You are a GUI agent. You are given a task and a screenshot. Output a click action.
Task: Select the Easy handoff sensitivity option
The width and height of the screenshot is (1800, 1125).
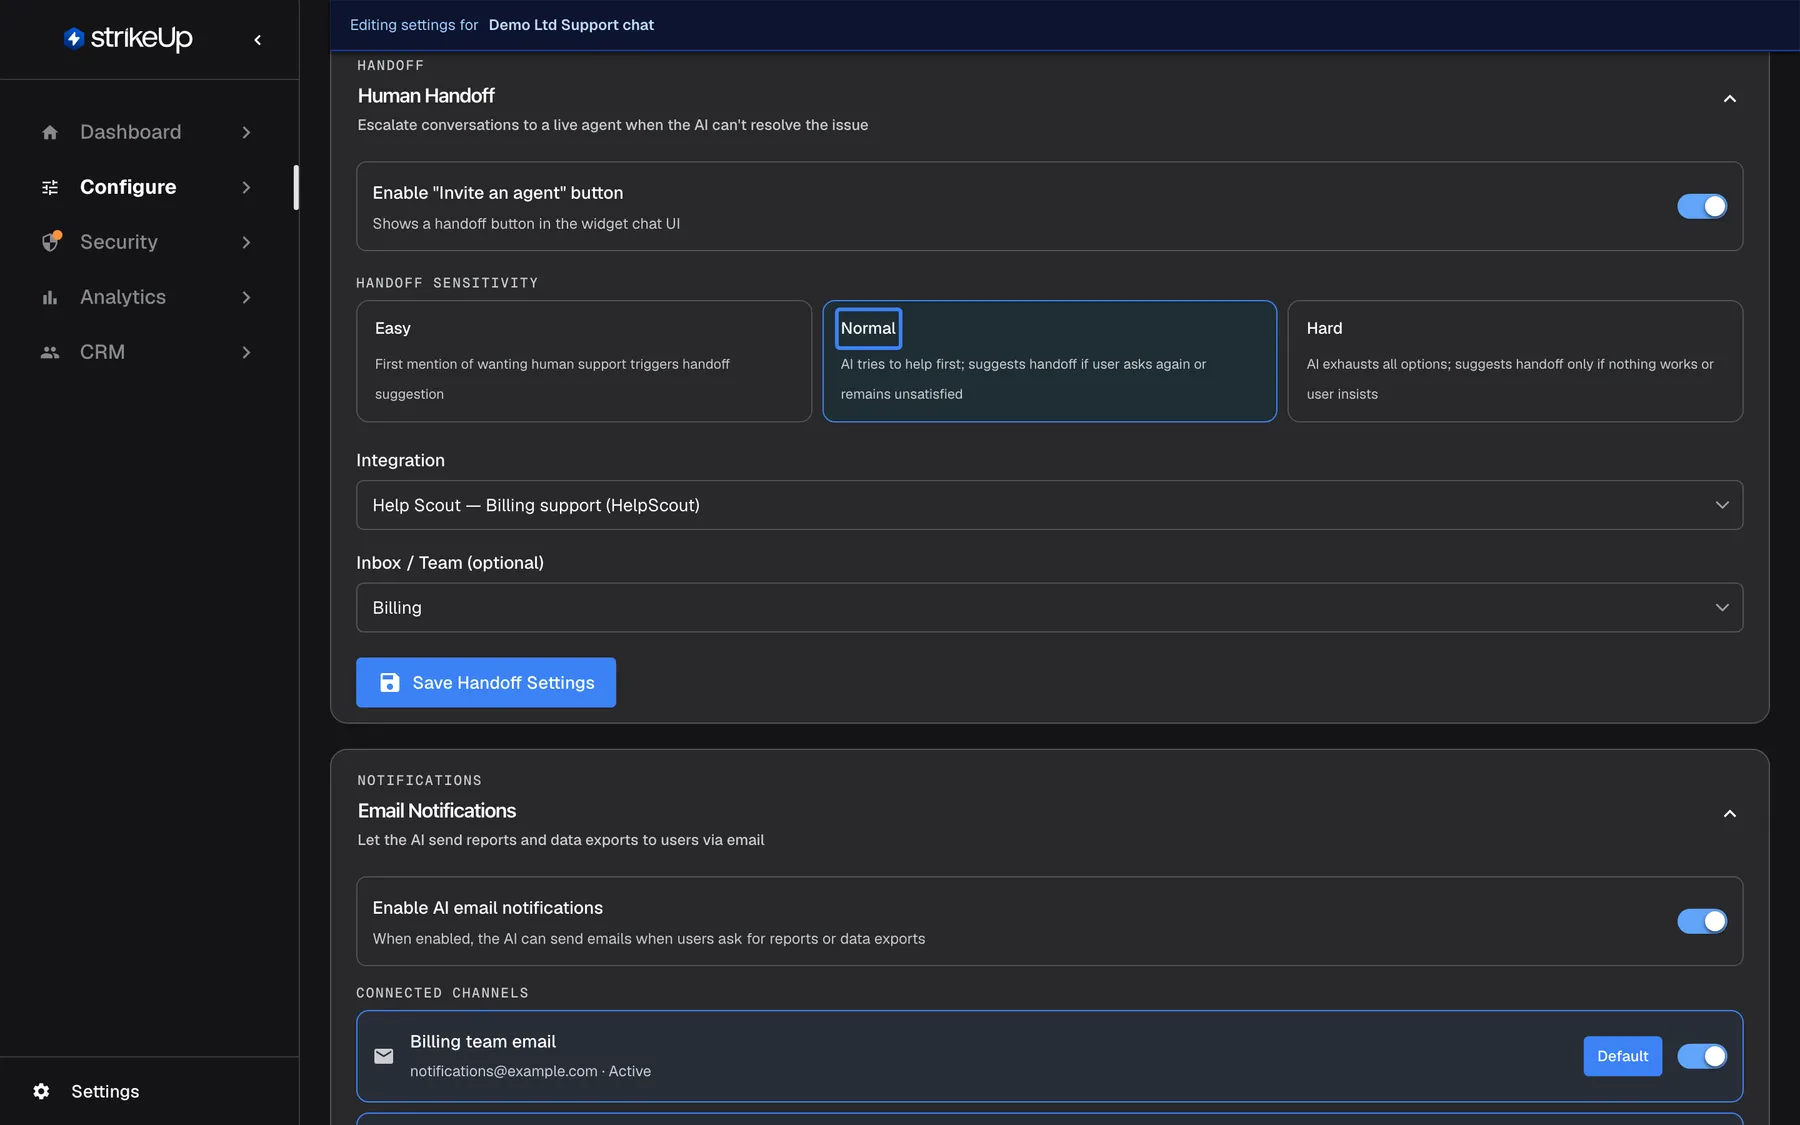point(584,361)
